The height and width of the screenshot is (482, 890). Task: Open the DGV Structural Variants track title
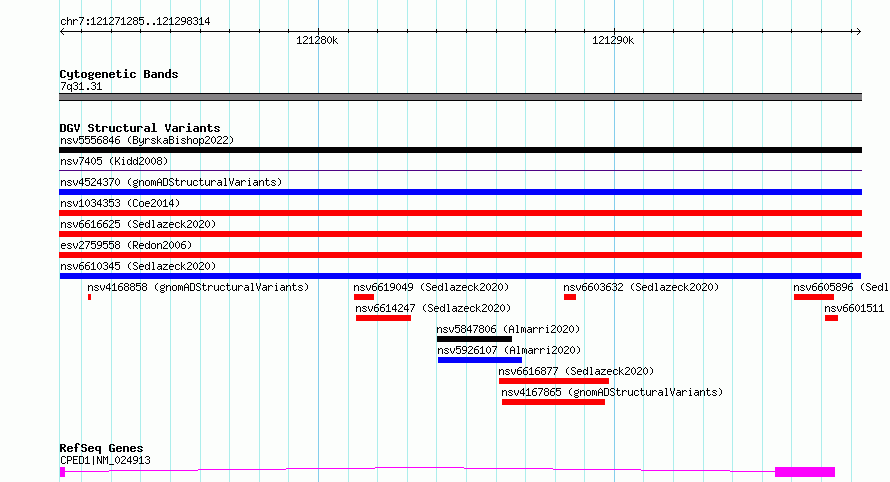point(140,128)
